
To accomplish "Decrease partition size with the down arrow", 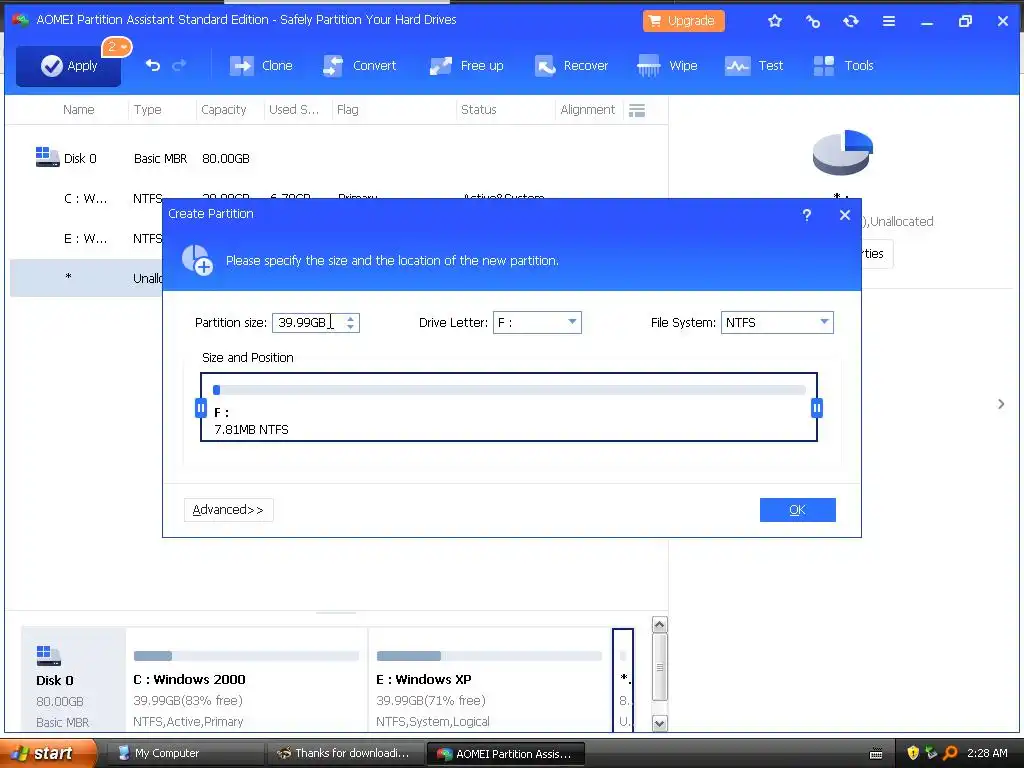I will [x=351, y=327].
